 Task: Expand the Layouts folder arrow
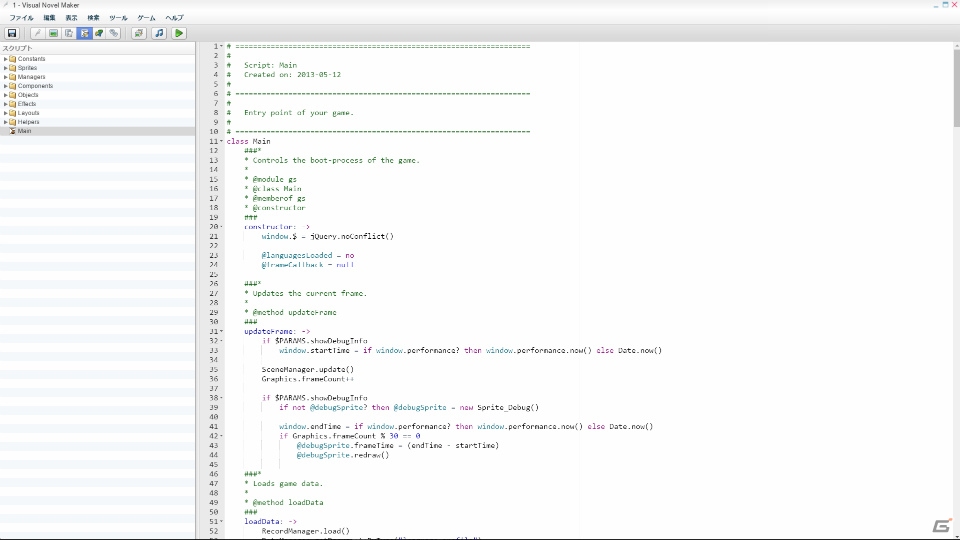pos(6,113)
